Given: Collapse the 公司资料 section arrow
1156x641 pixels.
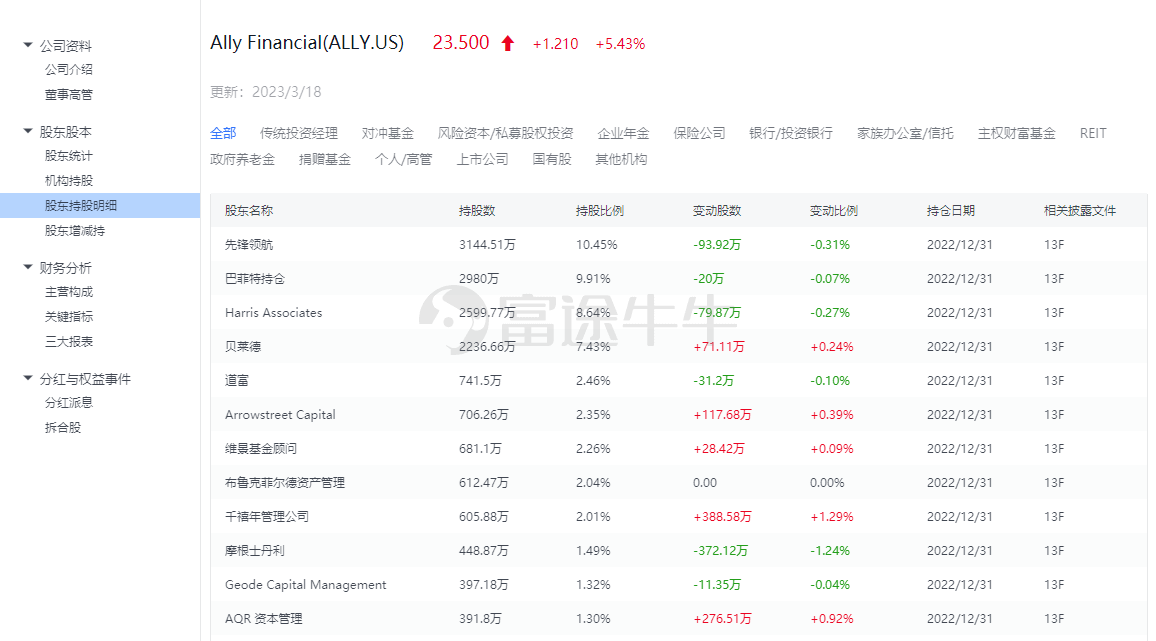Looking at the screenshot, I should click(28, 46).
